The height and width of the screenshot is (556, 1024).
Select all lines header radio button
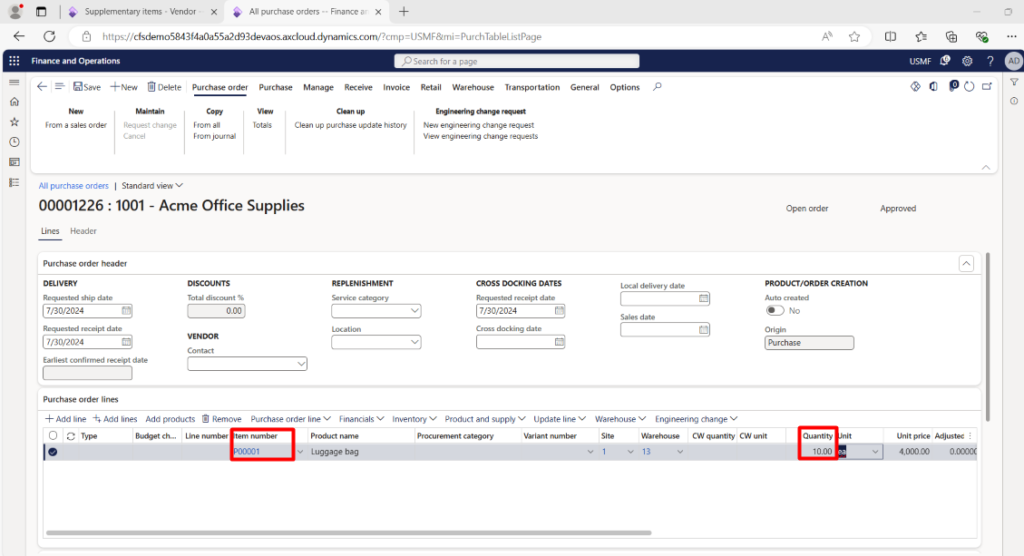[x=53, y=435]
